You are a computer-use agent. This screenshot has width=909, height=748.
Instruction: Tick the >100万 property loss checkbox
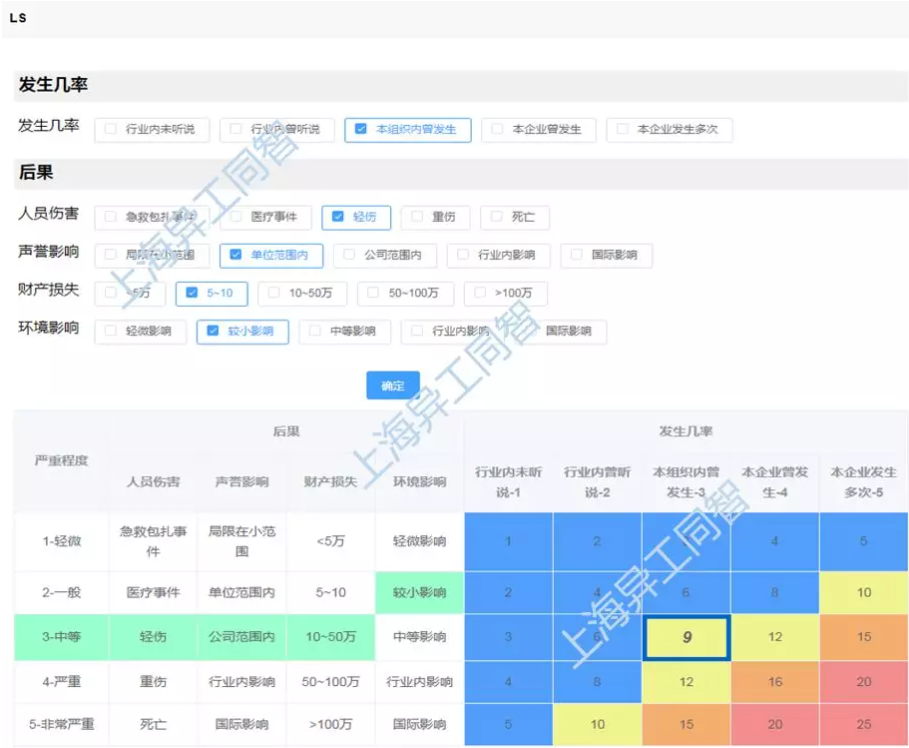(482, 294)
